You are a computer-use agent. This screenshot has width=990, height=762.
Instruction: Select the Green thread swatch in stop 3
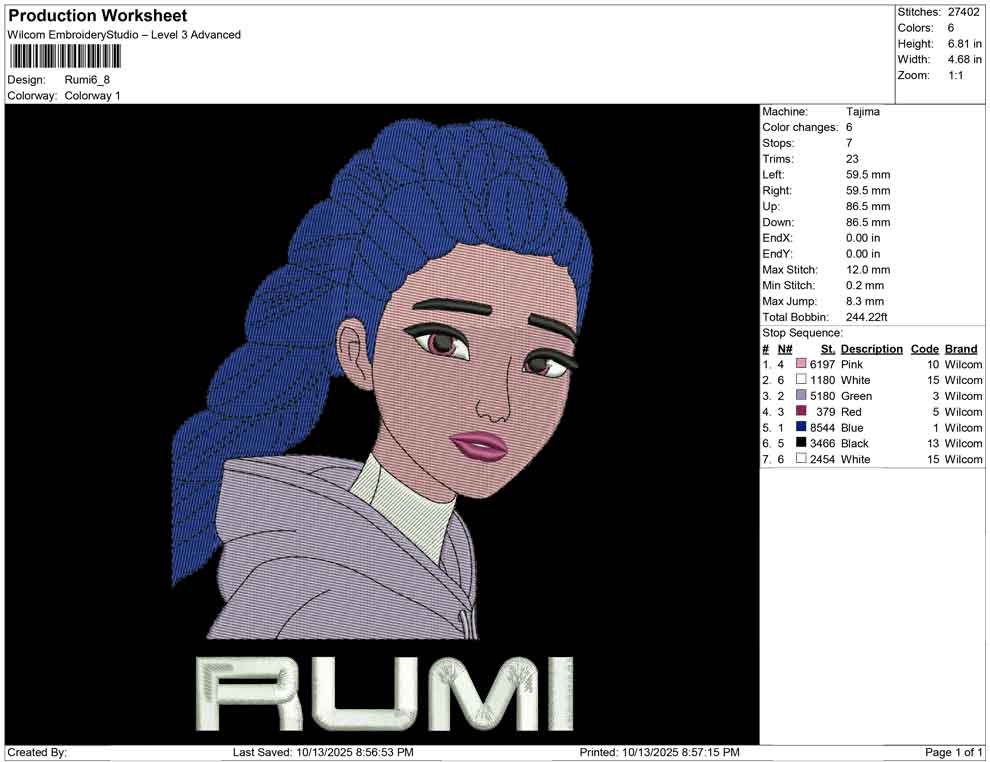(801, 396)
